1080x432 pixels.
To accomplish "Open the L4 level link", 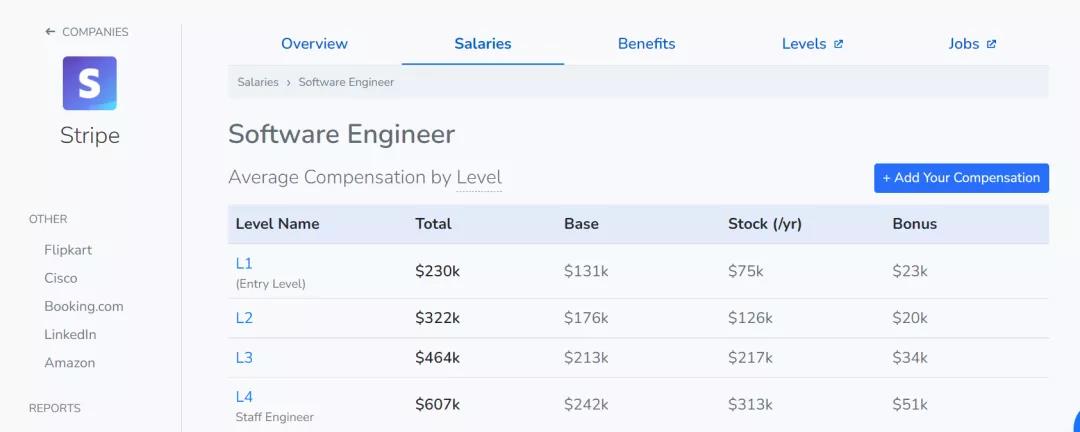I will pyautogui.click(x=244, y=397).
